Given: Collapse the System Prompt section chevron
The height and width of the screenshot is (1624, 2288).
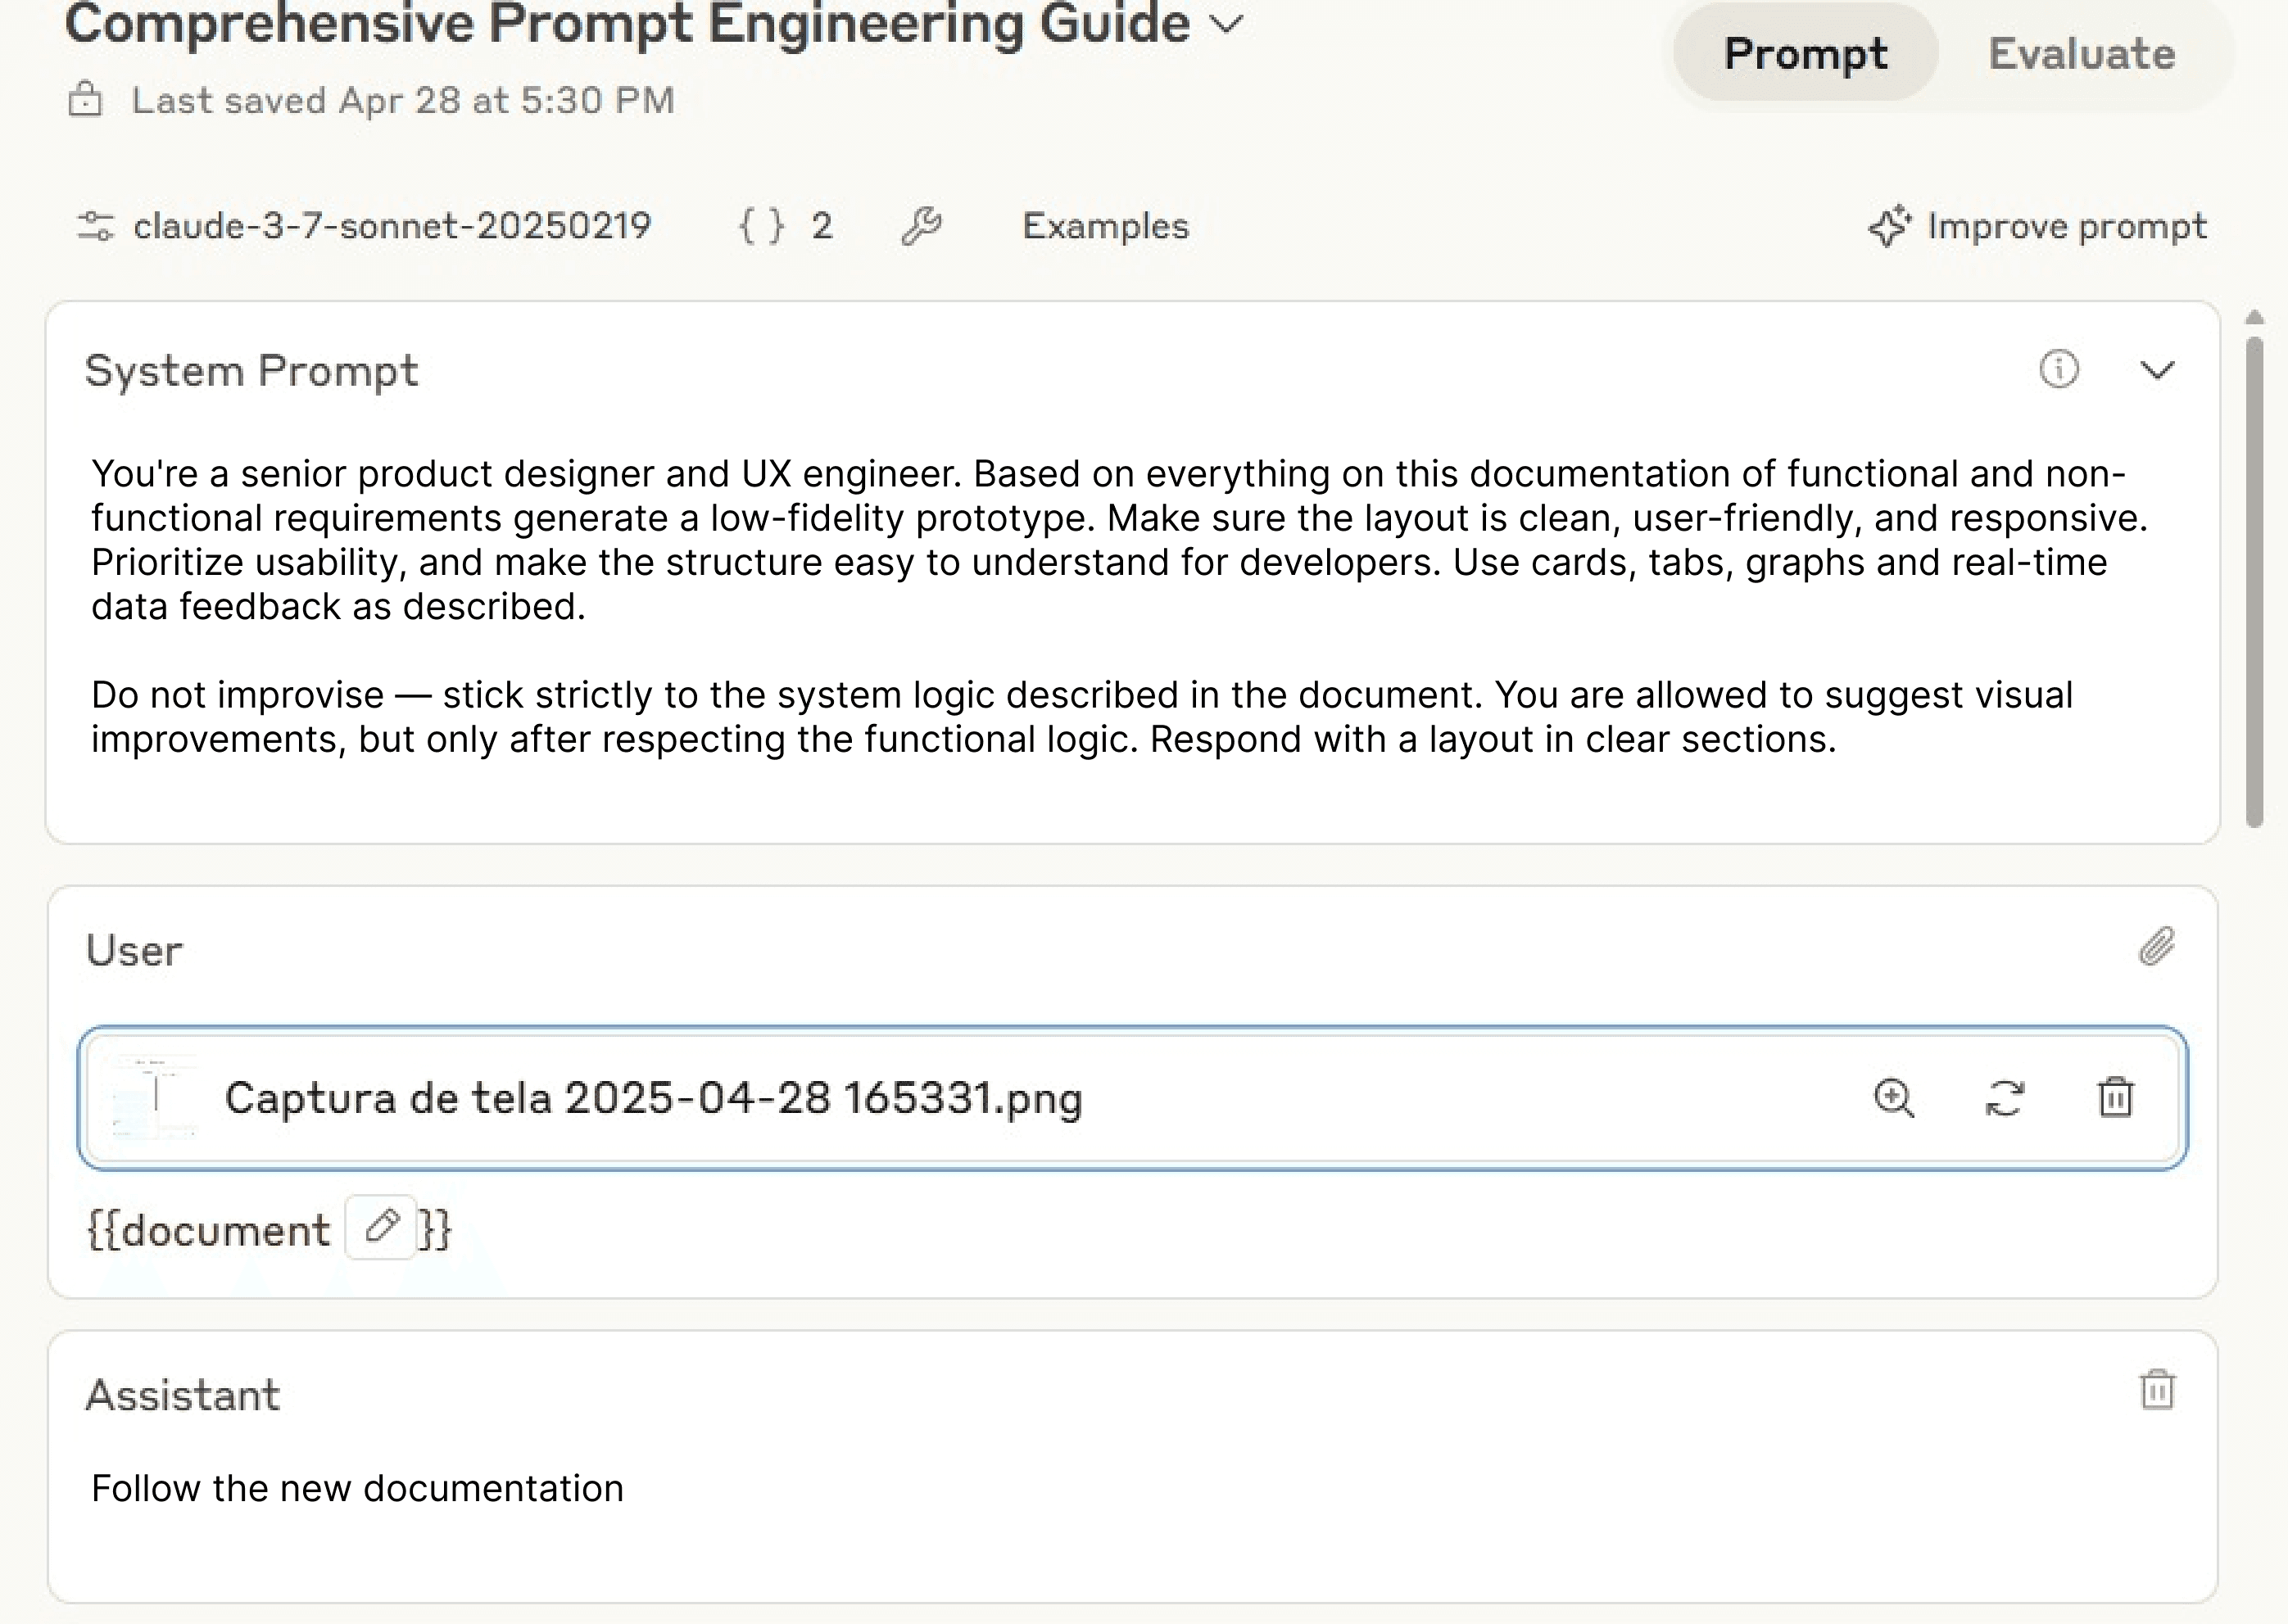Looking at the screenshot, I should click(x=2157, y=370).
